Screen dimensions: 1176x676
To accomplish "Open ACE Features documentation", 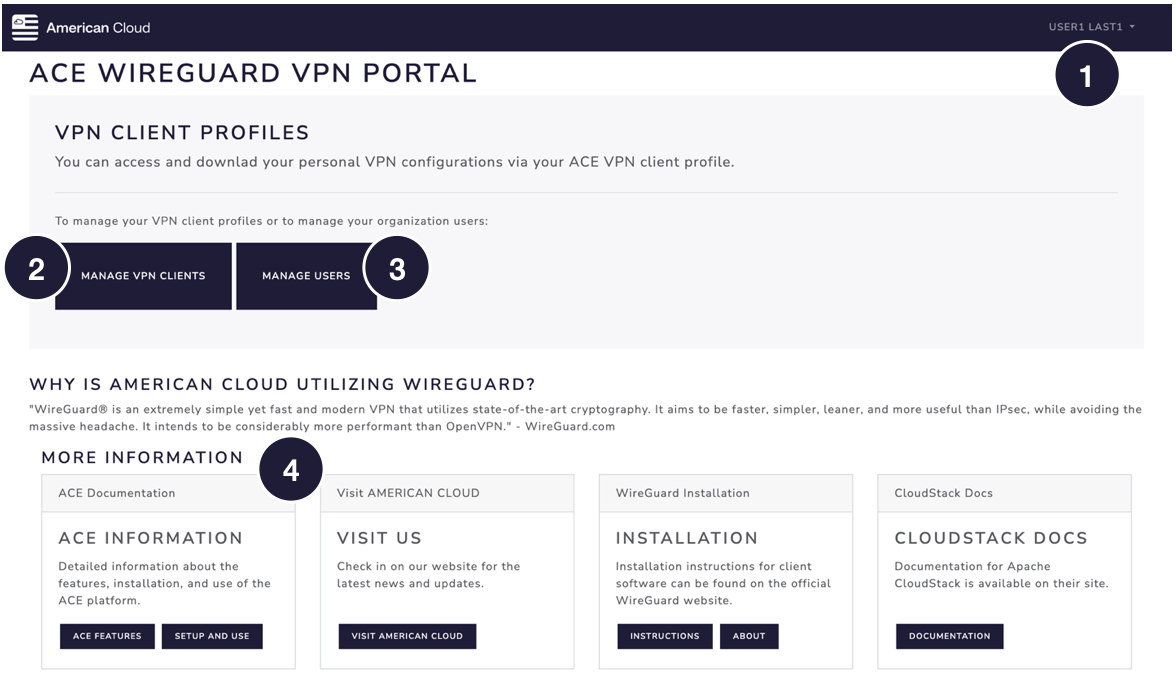I will click(107, 636).
